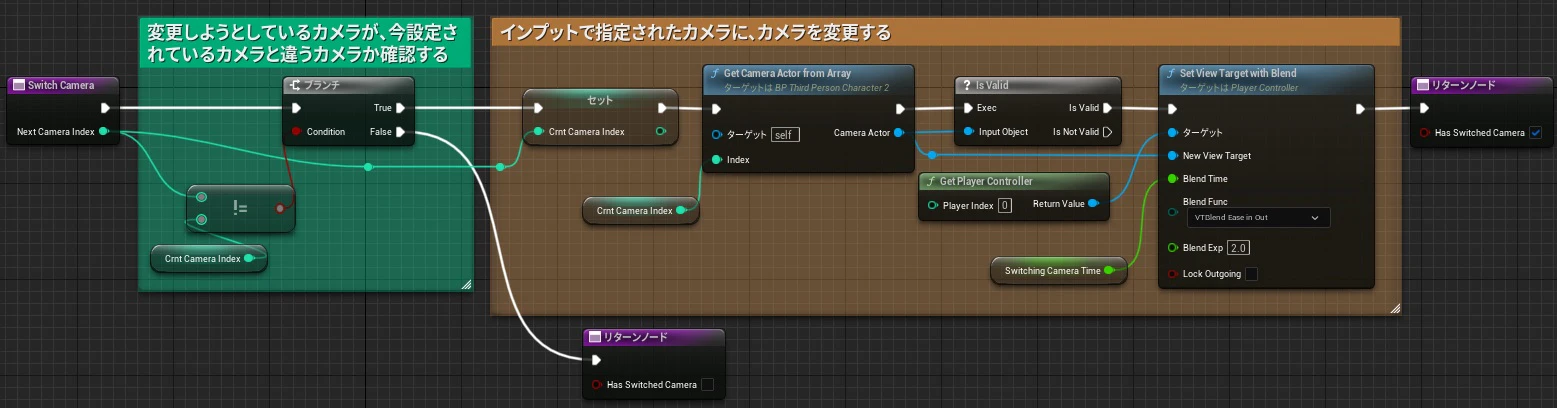Screen dimensions: 1557x408
Task: Enable the Lock Outgoing checkbox
Action: pos(1250,273)
